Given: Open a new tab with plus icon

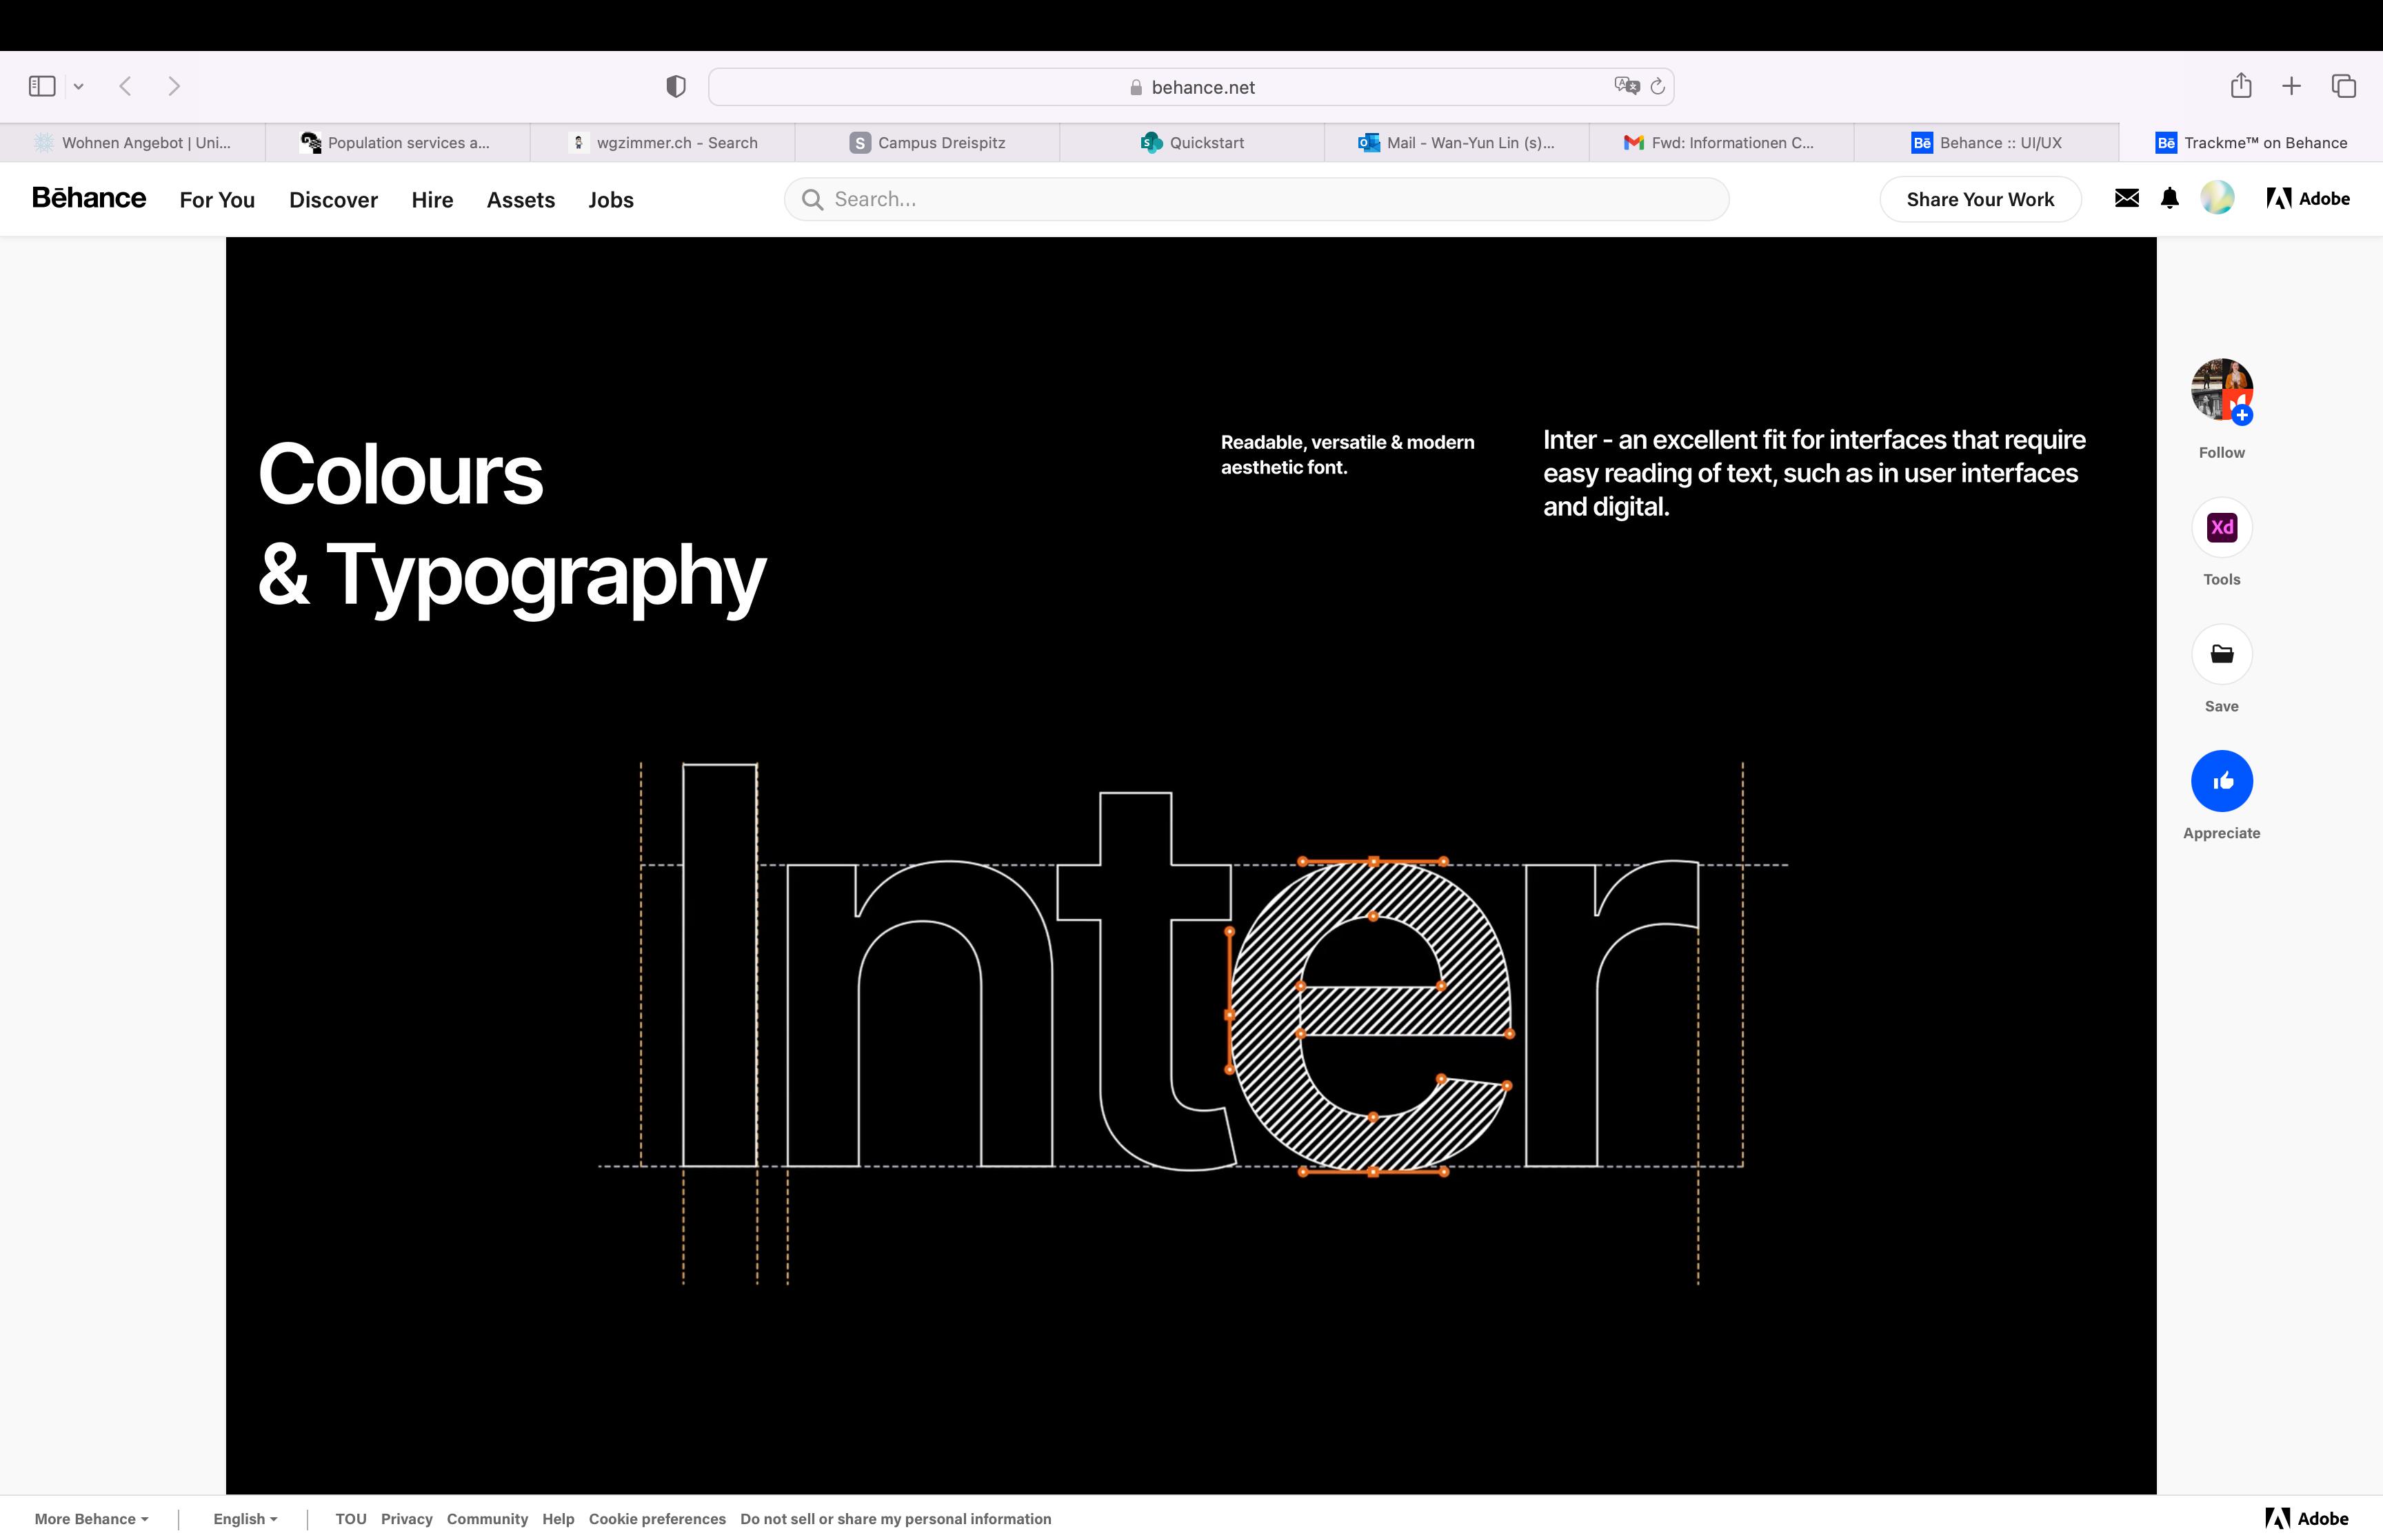Looking at the screenshot, I should point(2291,86).
